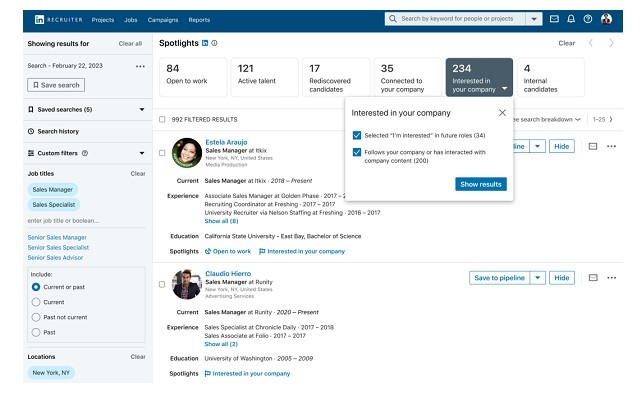
Task: Select the 121 Active talent spotlight
Action: (x=264, y=77)
